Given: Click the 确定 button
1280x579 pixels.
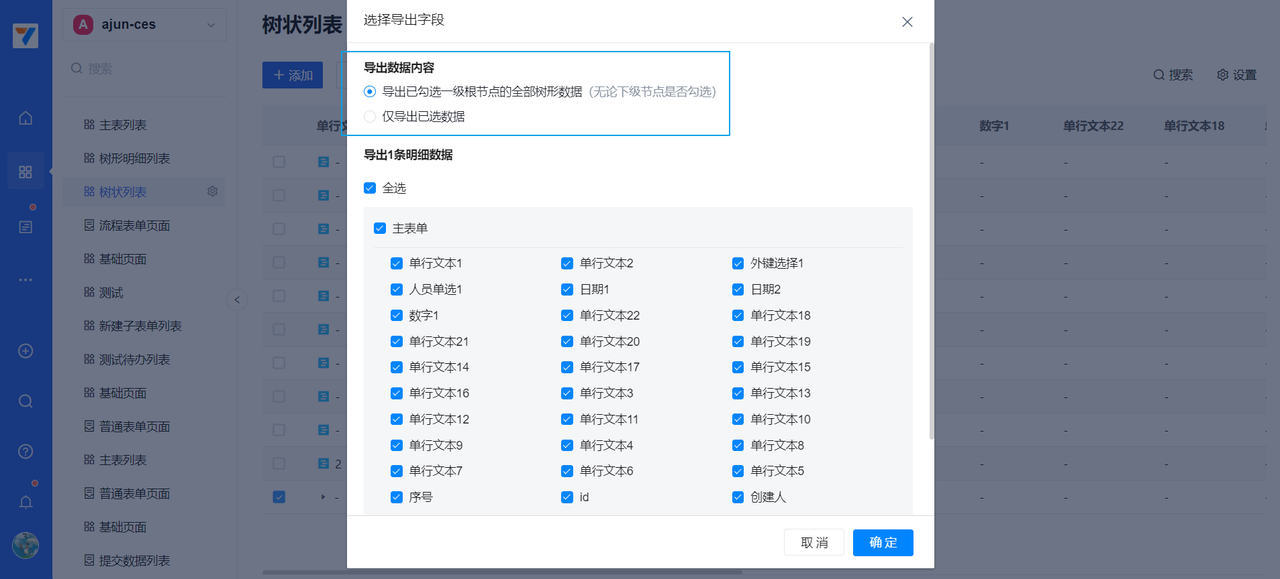Looking at the screenshot, I should [882, 543].
